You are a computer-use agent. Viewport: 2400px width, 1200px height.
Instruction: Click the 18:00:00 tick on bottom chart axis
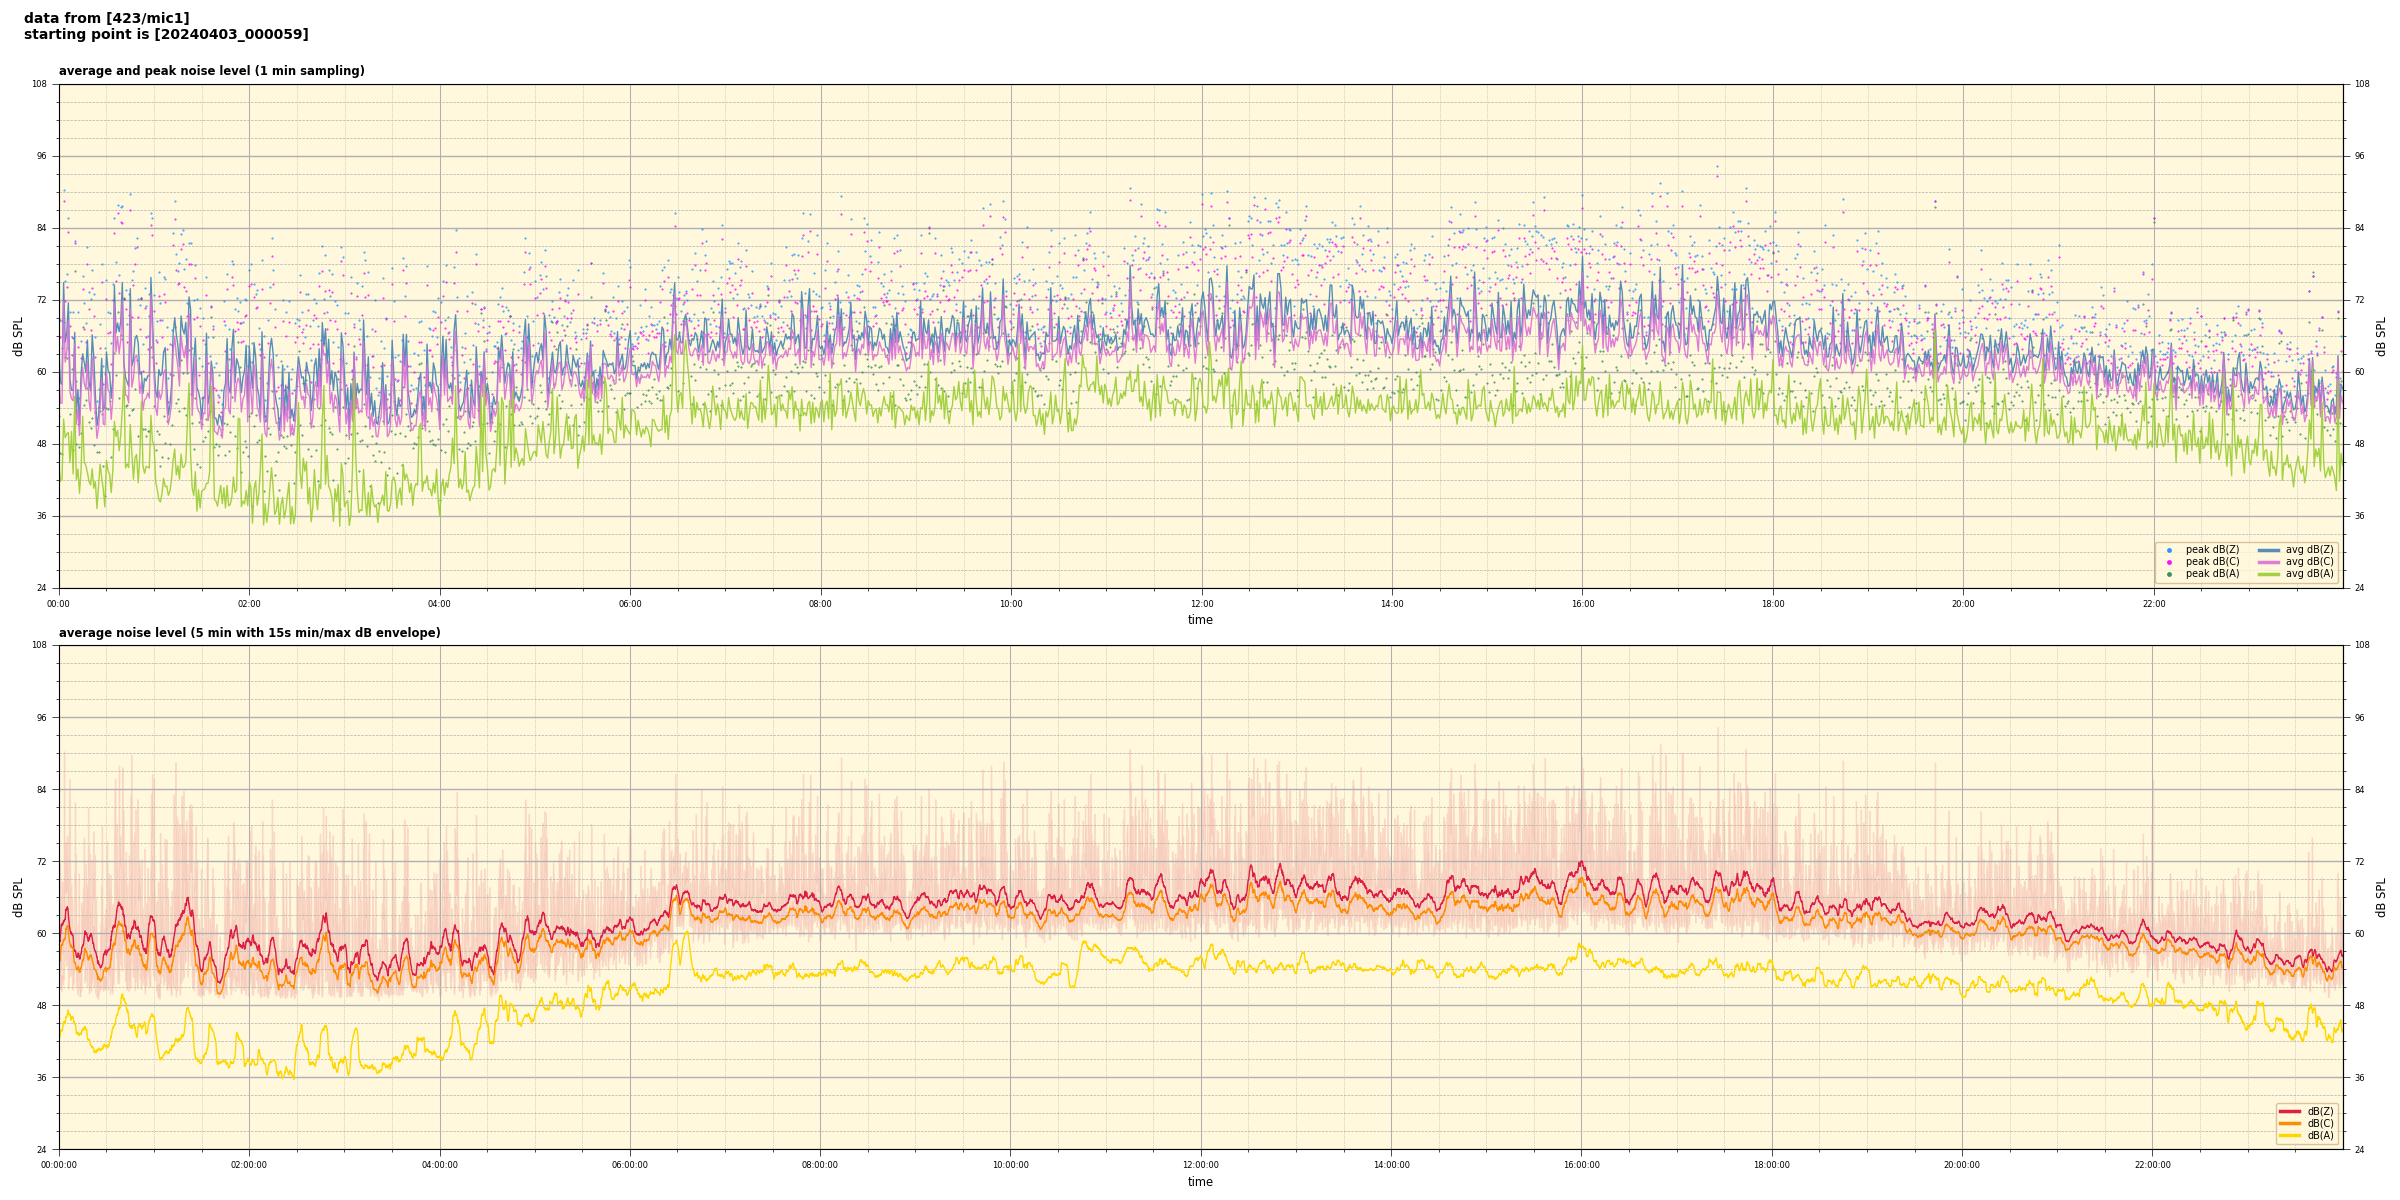tap(1772, 1165)
